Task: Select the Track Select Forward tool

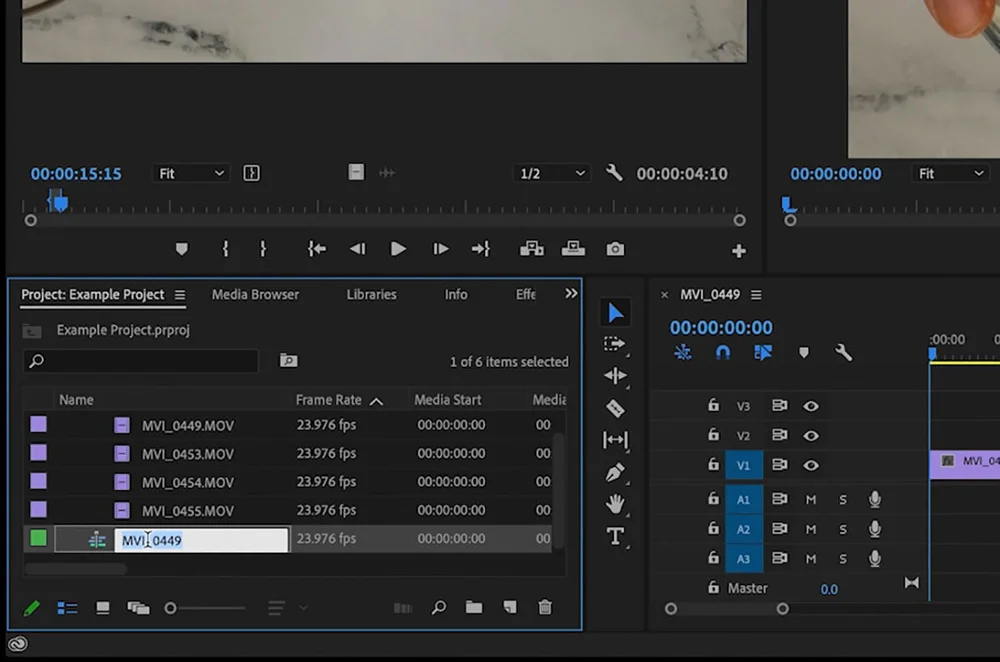Action: [x=615, y=344]
